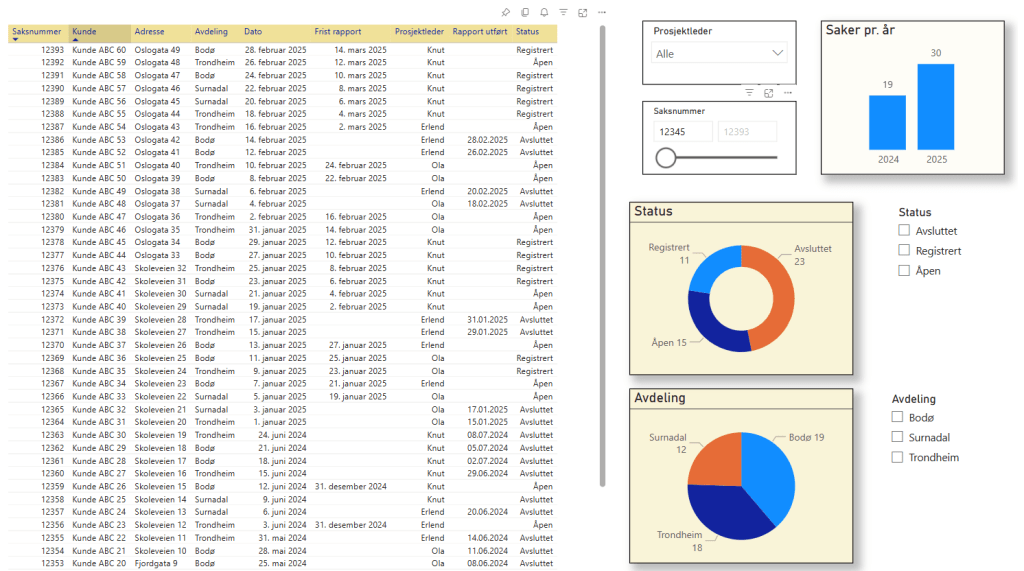The width and height of the screenshot is (1024, 571).
Task: Check the Avsluttet status checkbox
Action: (x=904, y=231)
